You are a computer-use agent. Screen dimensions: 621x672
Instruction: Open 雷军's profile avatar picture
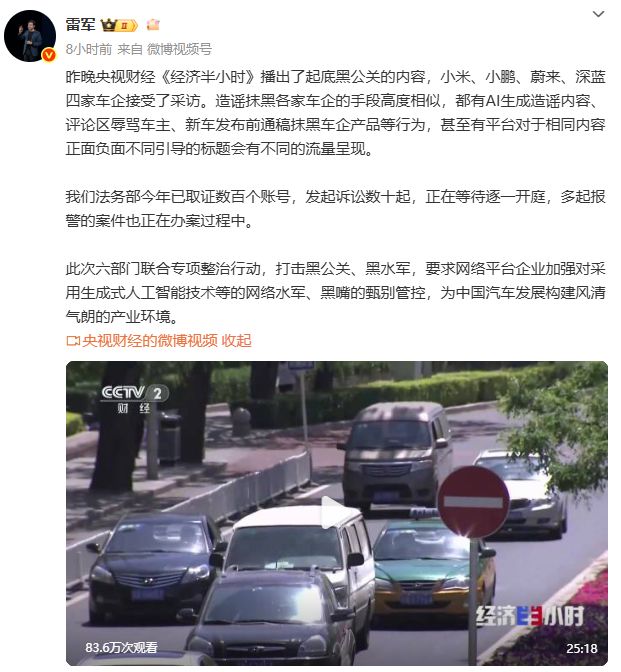tap(30, 36)
